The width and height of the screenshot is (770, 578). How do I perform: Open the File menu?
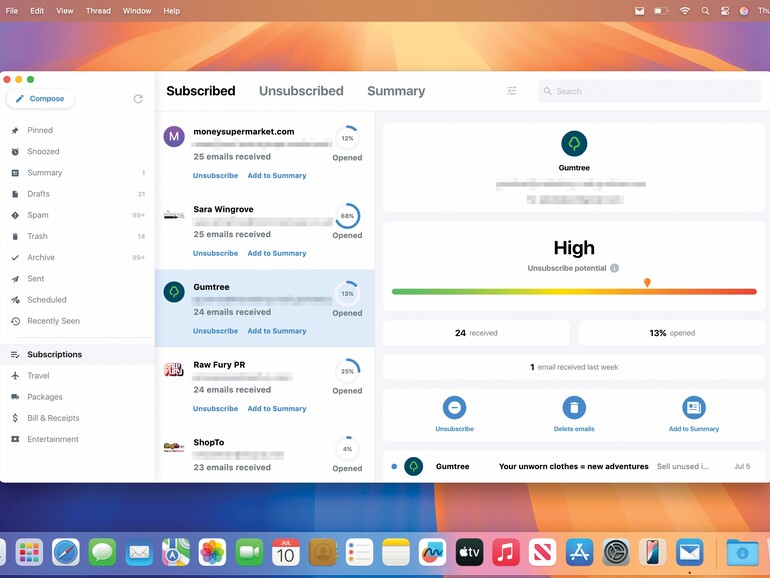click(12, 11)
